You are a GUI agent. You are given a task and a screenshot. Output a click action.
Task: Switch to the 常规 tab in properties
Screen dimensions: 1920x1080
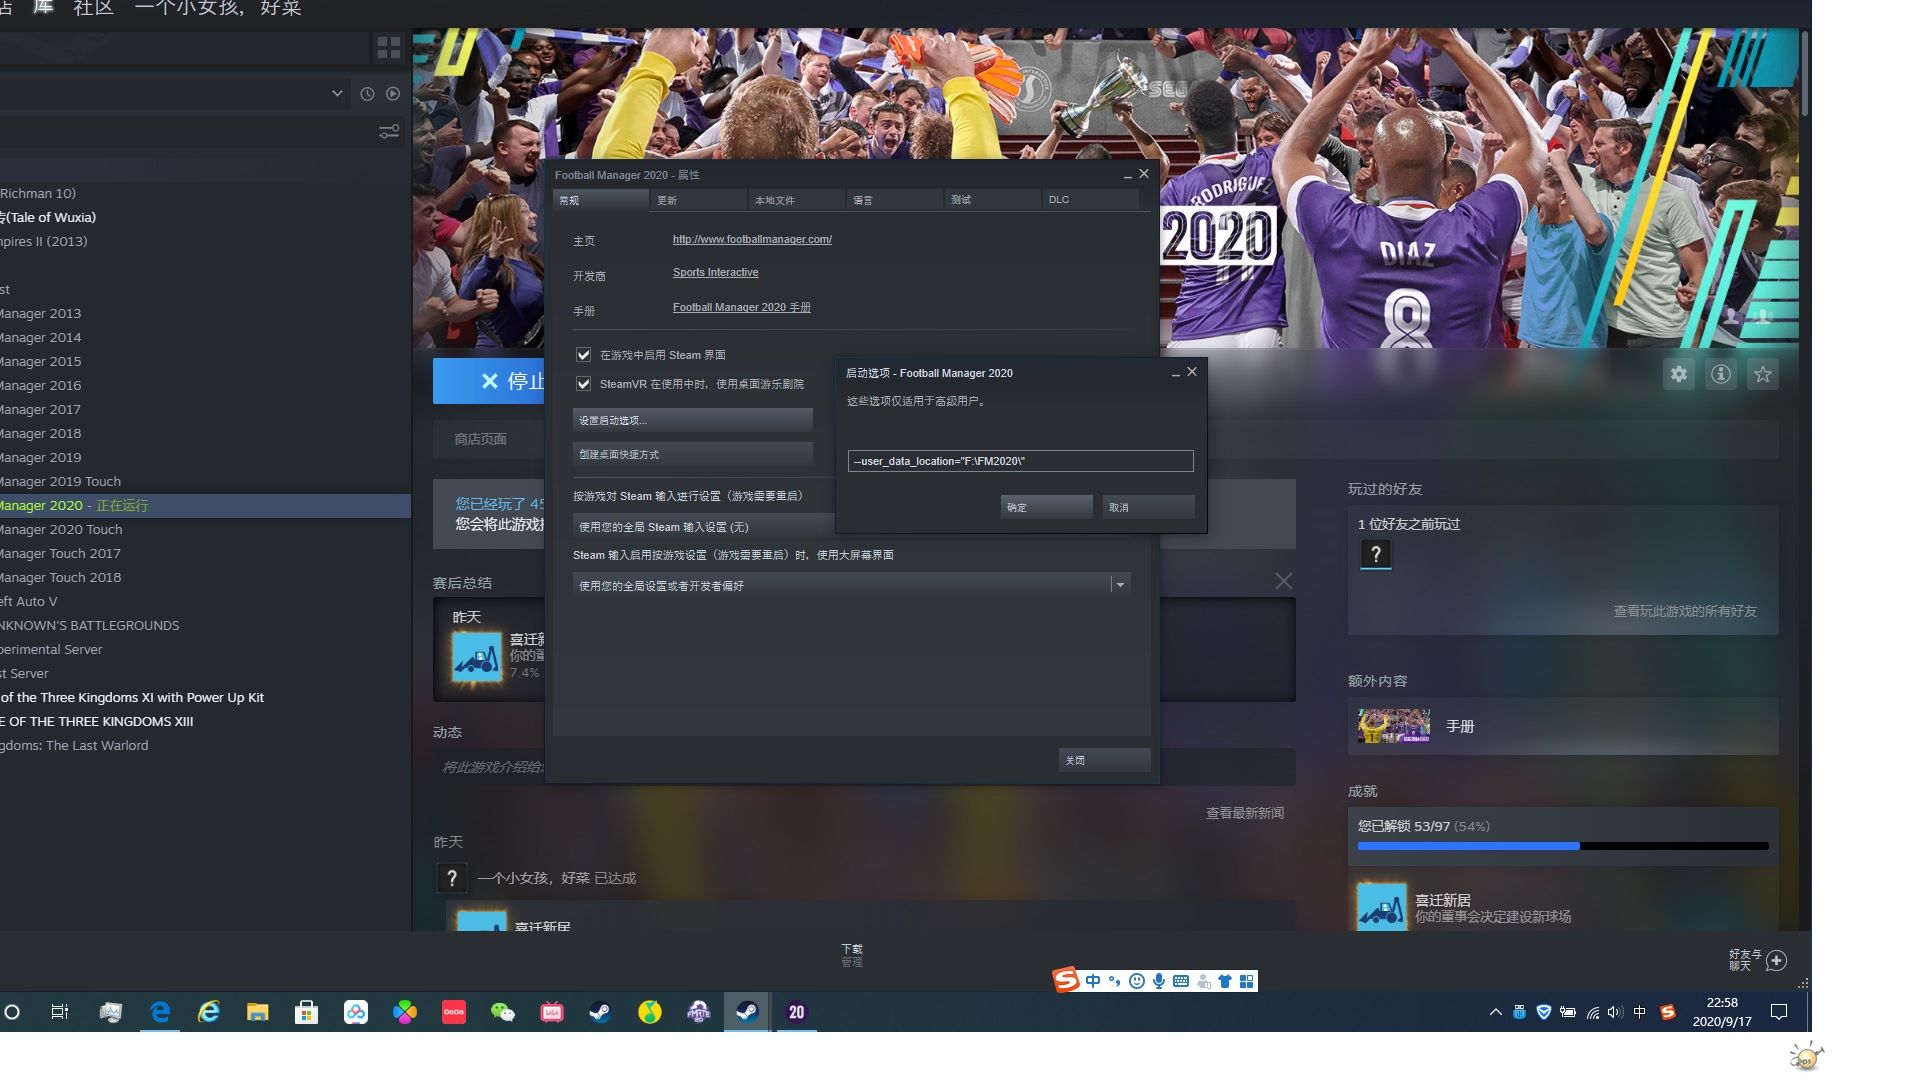coord(600,200)
